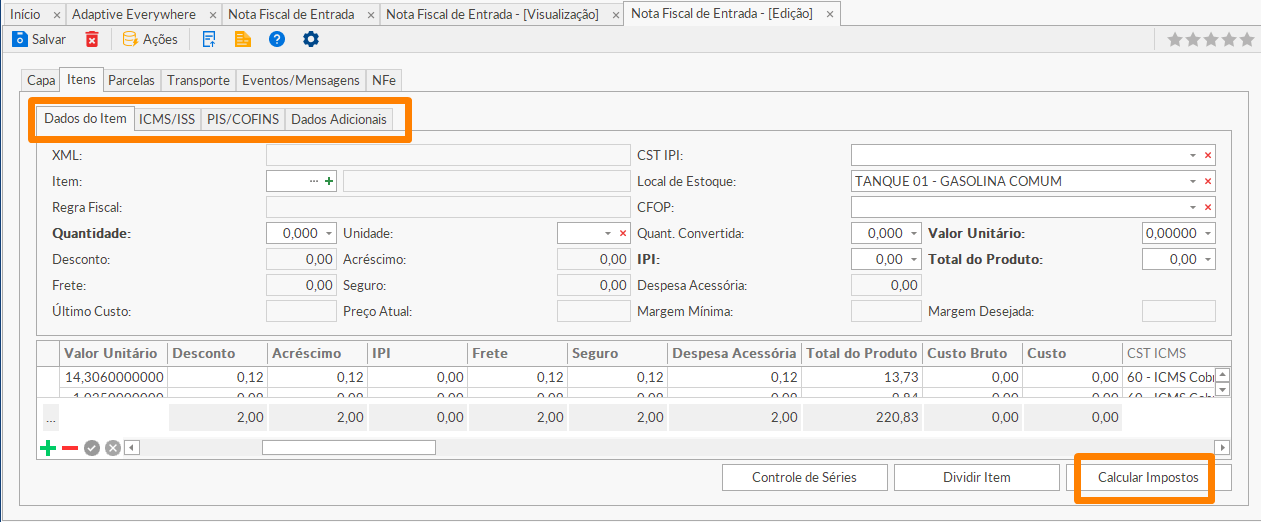1261x522 pixels.
Task: Add a new item row with the green plus
Action: pos(47,448)
